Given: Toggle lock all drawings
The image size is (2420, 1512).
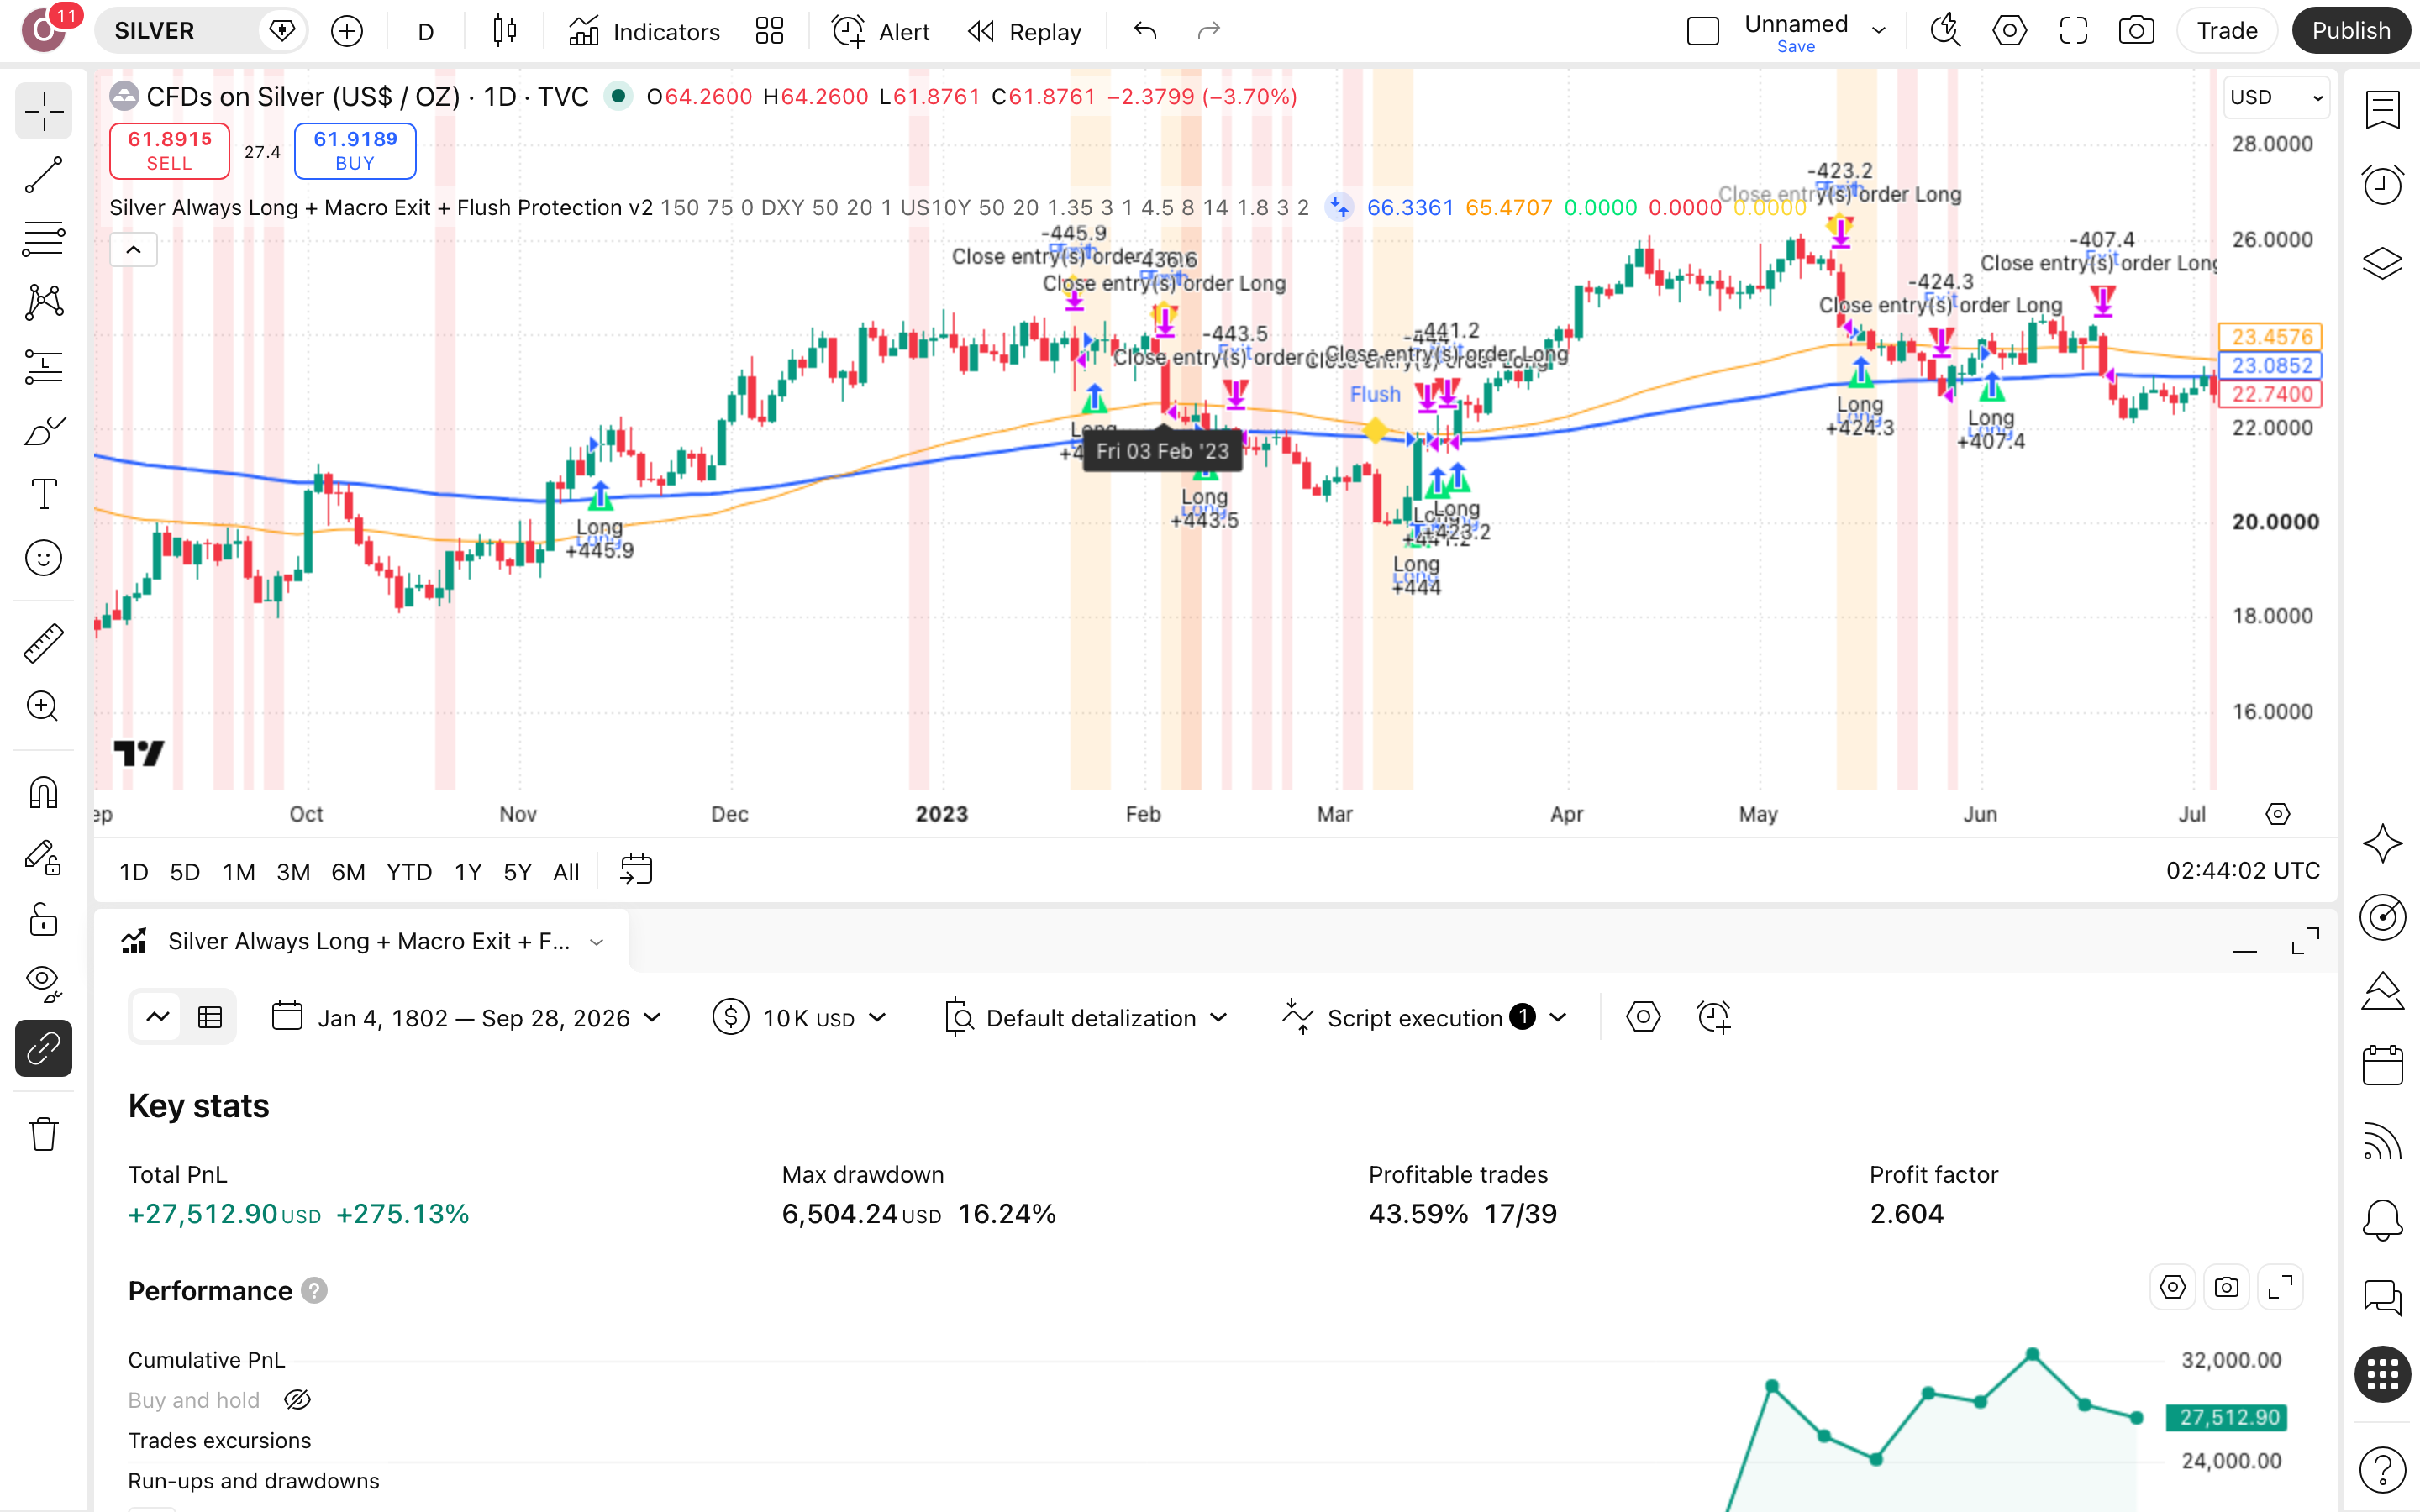Looking at the screenshot, I should (43, 920).
